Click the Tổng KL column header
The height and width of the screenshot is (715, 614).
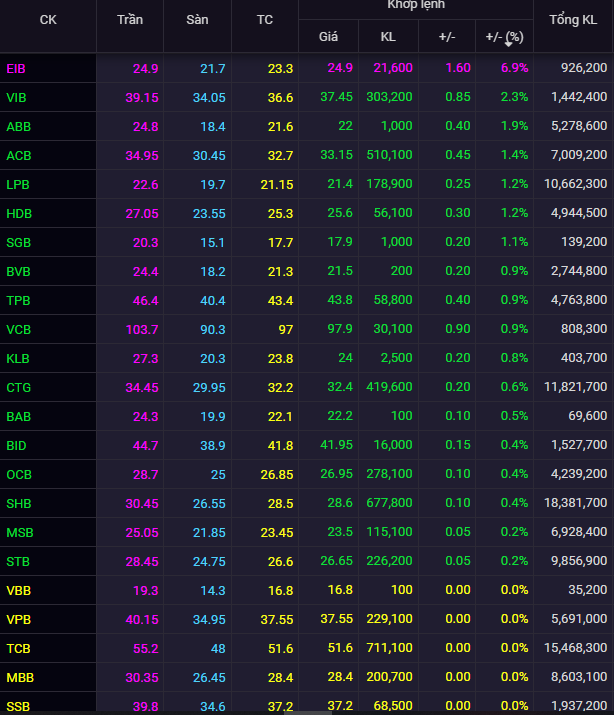click(x=573, y=20)
